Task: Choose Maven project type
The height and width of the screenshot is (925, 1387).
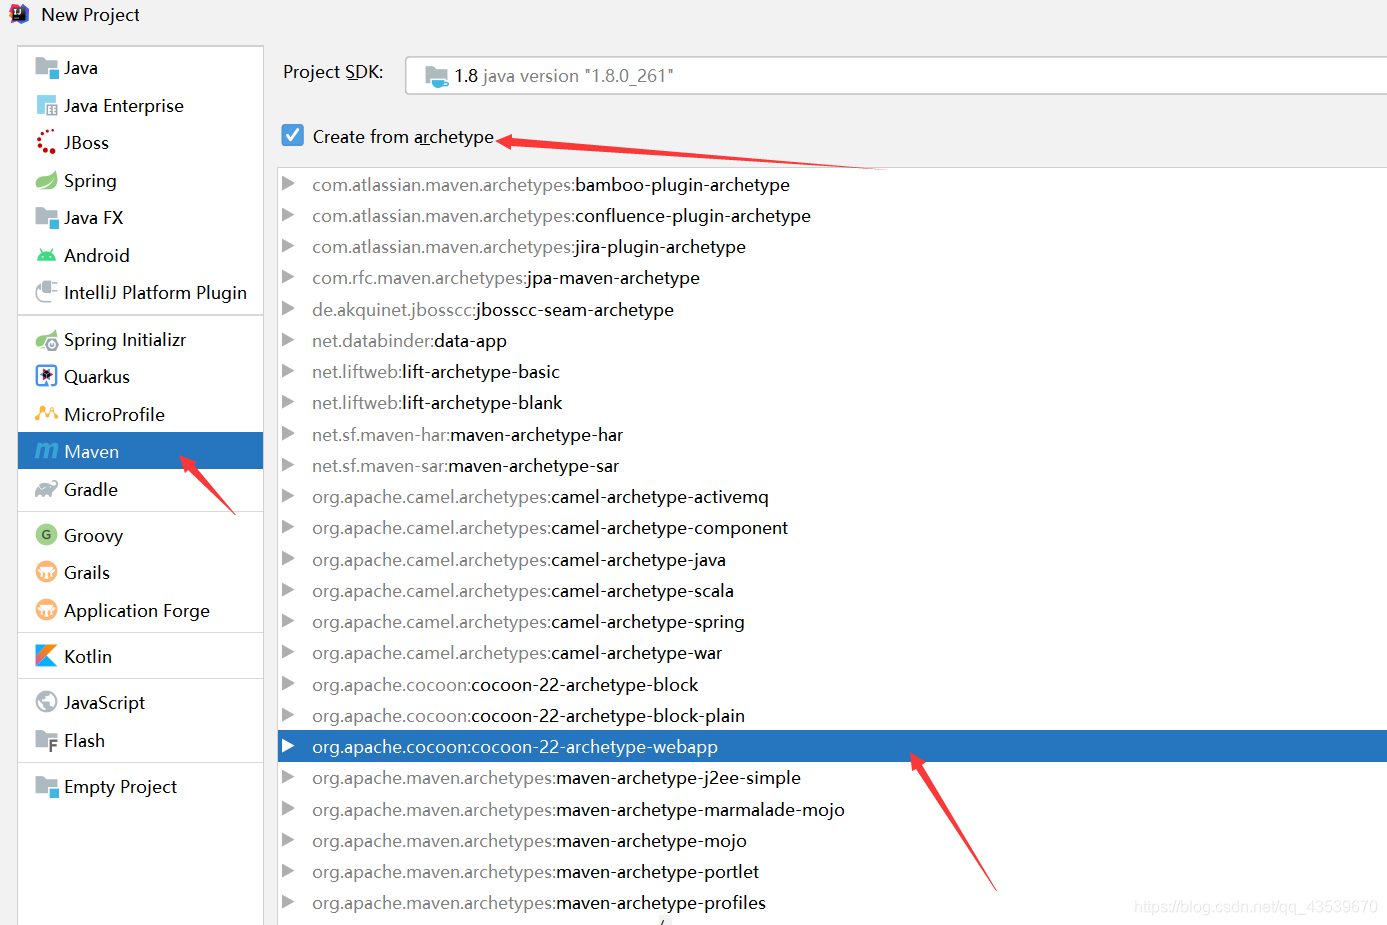Action: click(x=140, y=452)
